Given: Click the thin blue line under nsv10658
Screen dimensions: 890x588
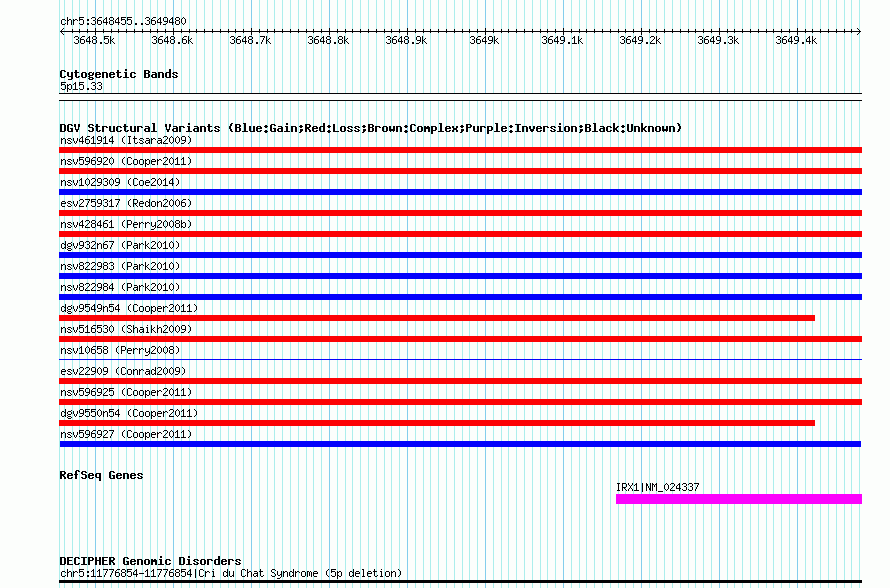Looking at the screenshot, I should [x=460, y=359].
